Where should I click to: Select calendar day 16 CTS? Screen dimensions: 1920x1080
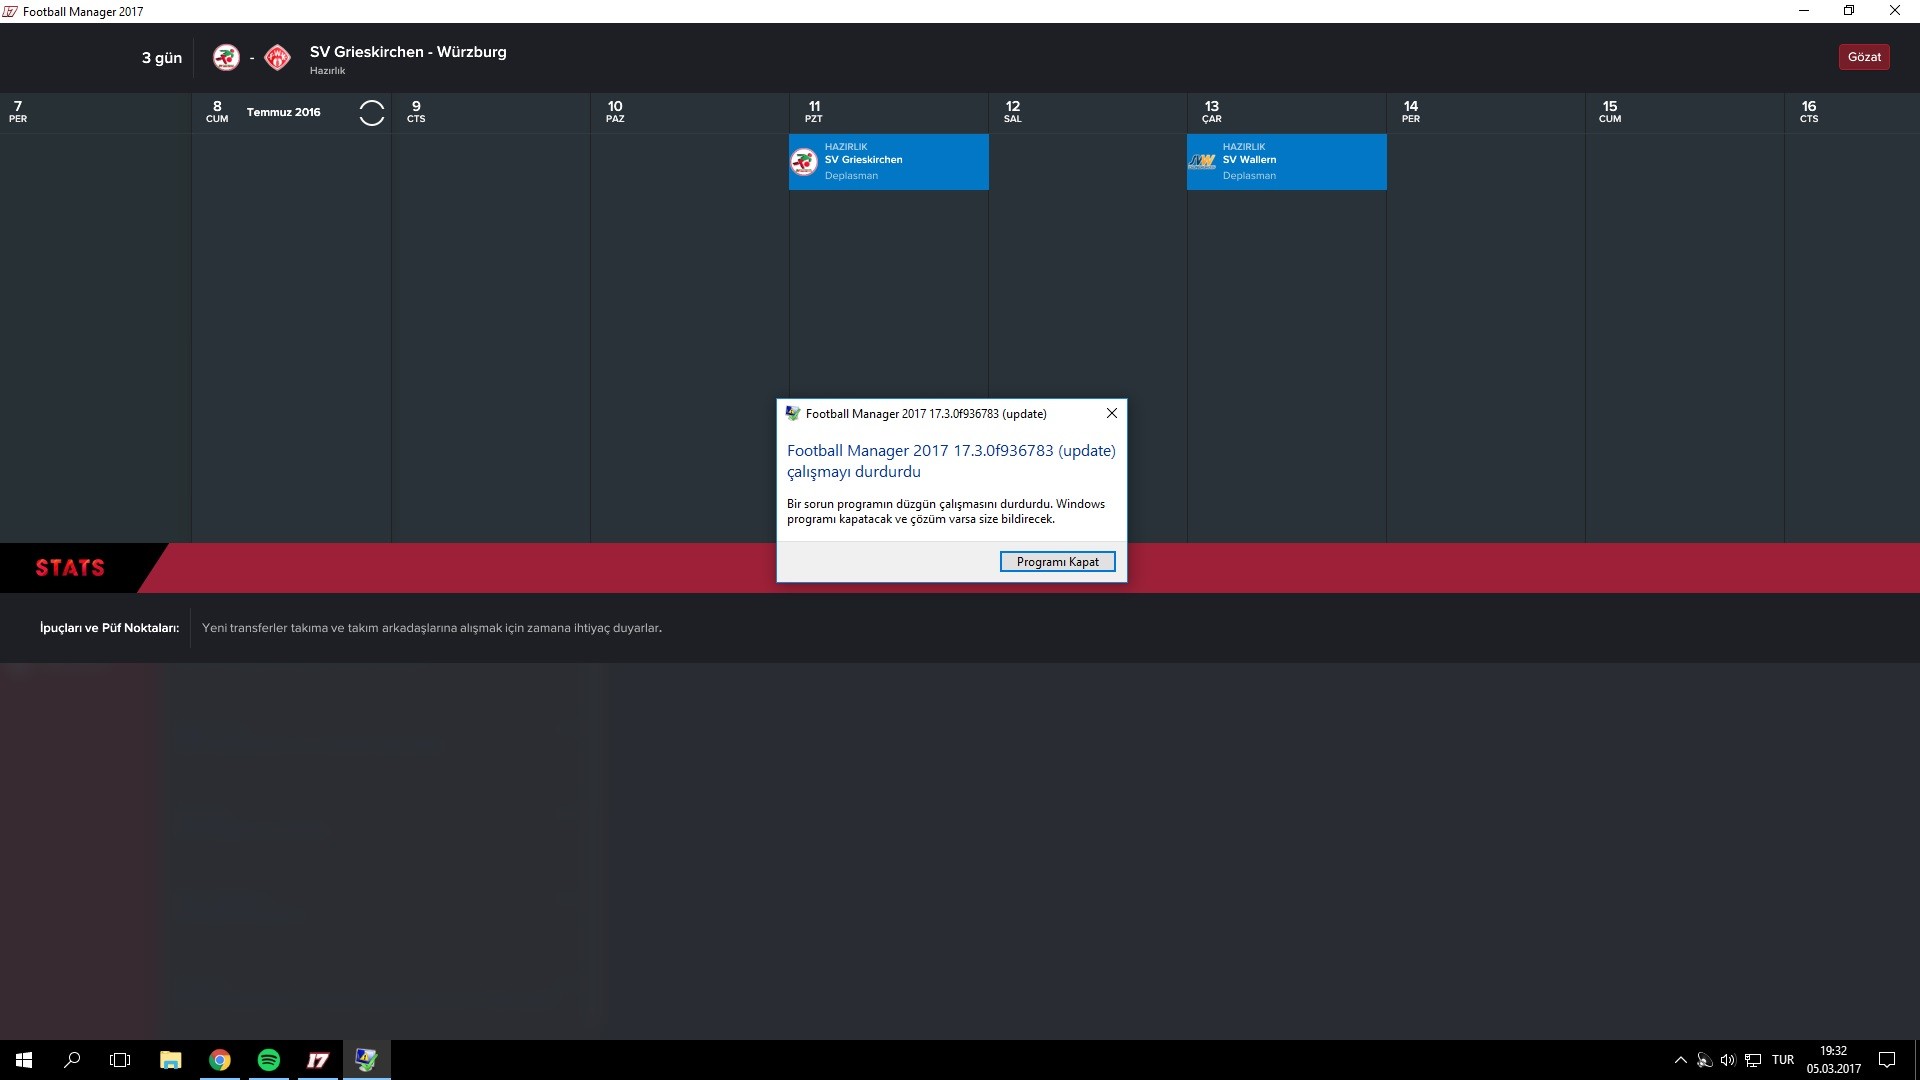coord(1809,112)
